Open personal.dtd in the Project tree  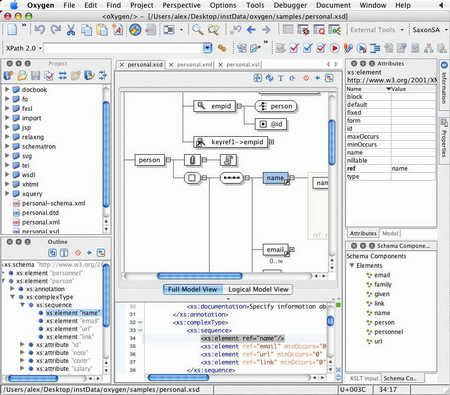[40, 213]
